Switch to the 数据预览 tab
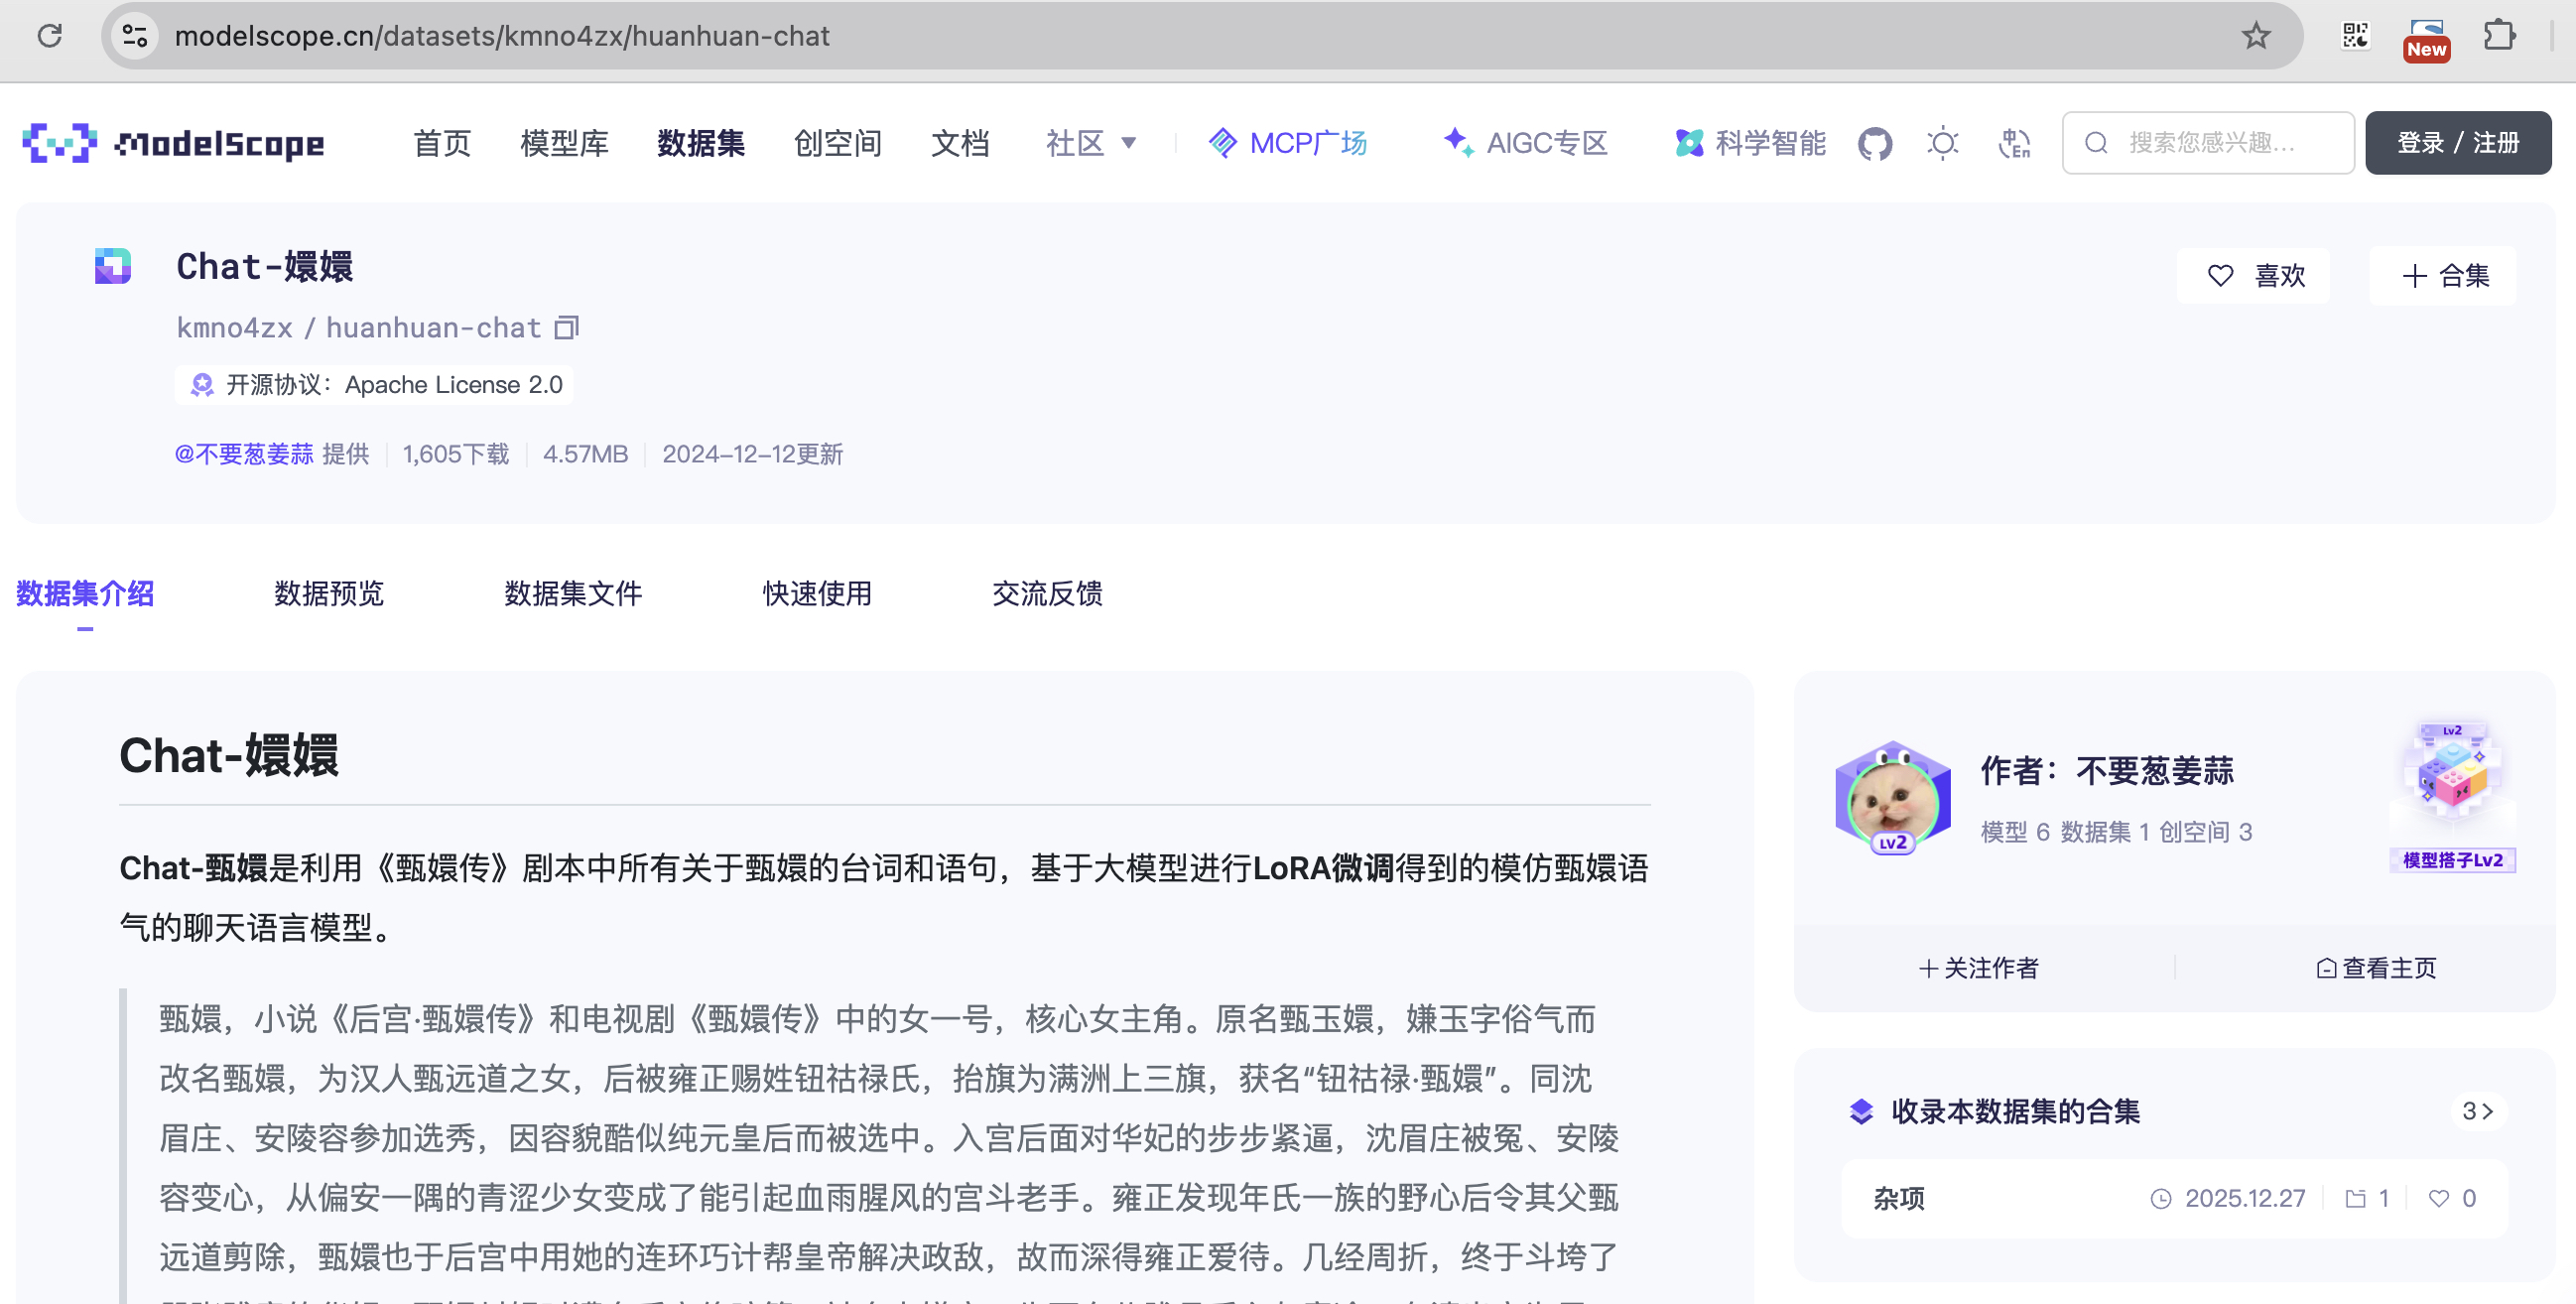The height and width of the screenshot is (1304, 2576). [328, 593]
